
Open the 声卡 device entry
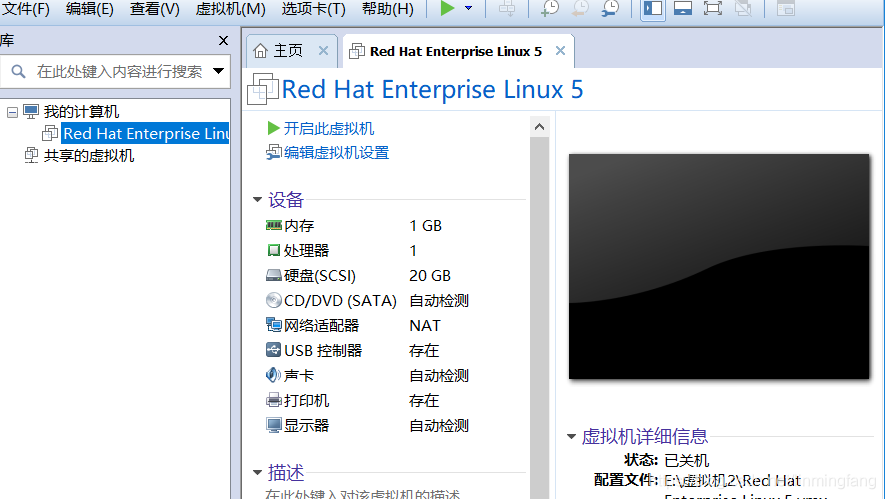coord(299,375)
